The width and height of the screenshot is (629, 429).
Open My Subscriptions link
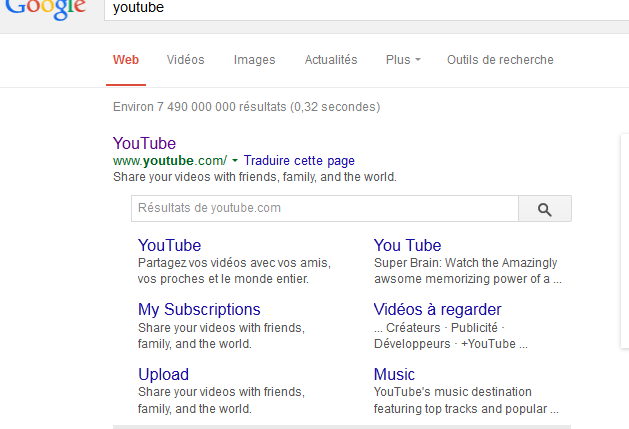[x=199, y=310]
